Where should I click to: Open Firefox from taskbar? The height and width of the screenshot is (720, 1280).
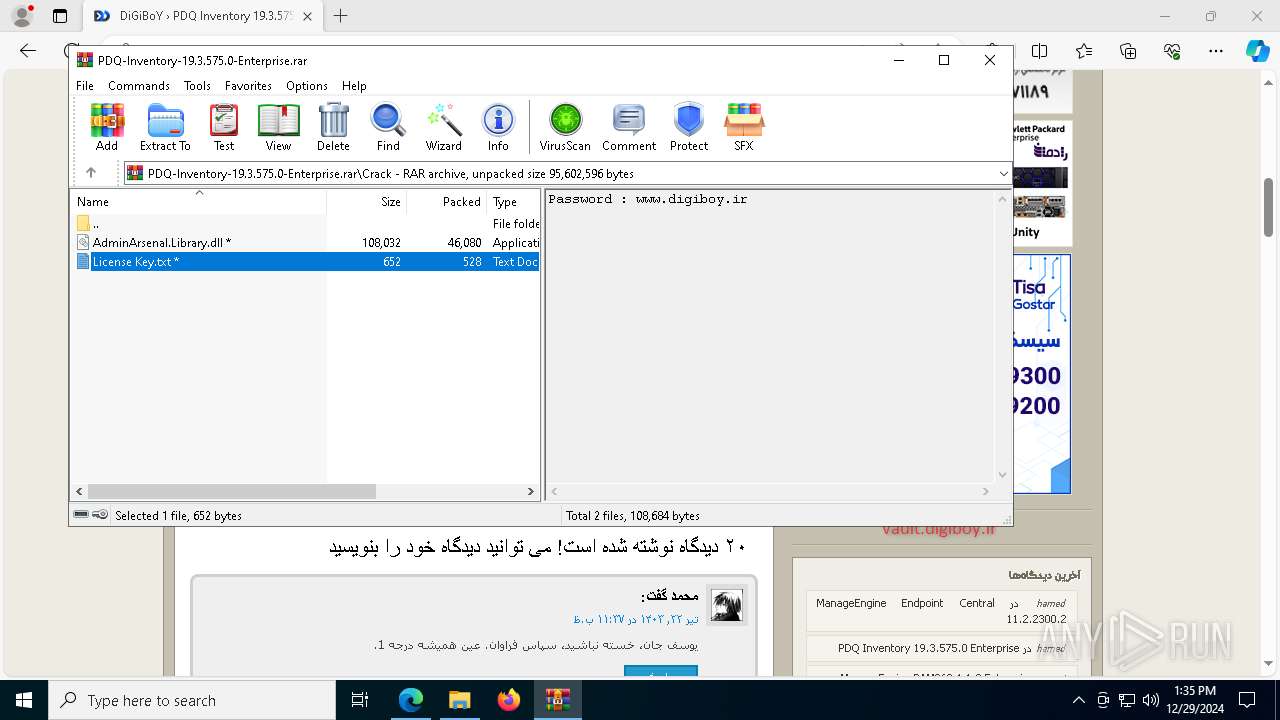pyautogui.click(x=508, y=700)
